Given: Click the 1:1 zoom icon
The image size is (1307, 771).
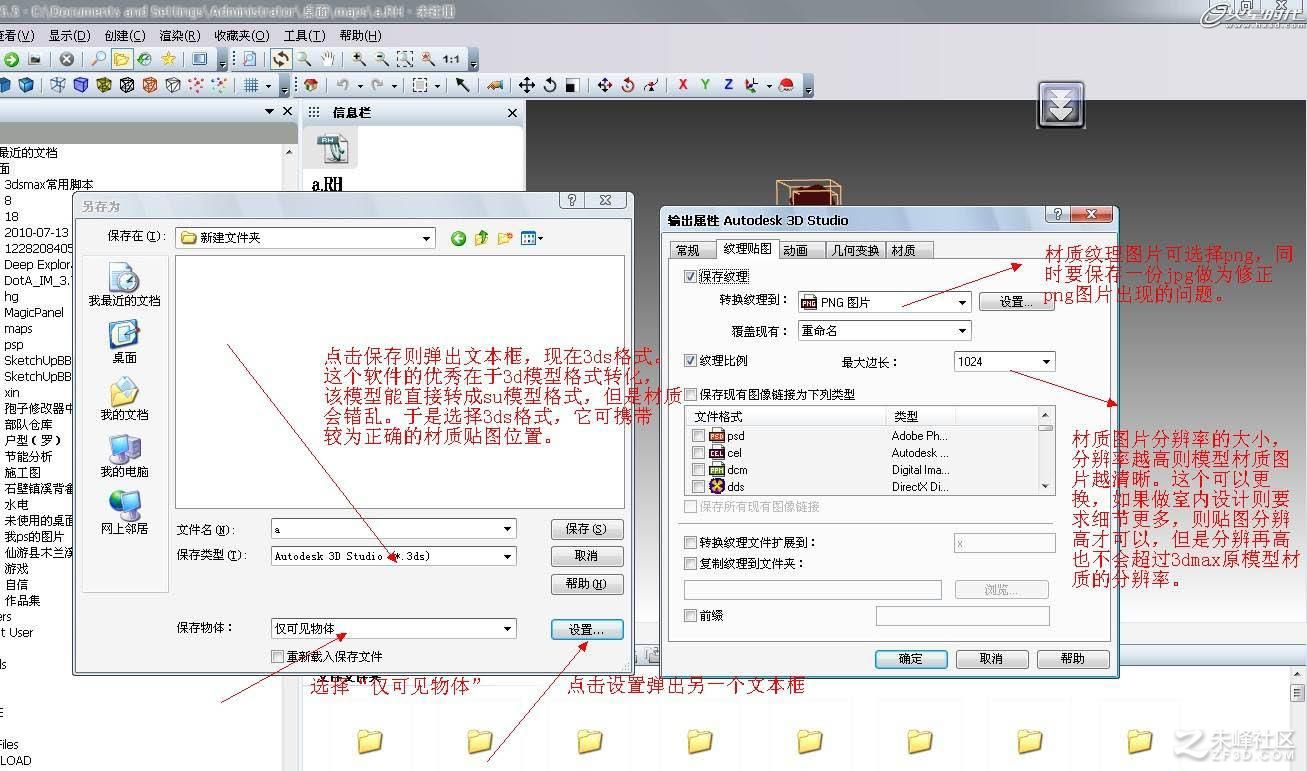Looking at the screenshot, I should pyautogui.click(x=452, y=60).
